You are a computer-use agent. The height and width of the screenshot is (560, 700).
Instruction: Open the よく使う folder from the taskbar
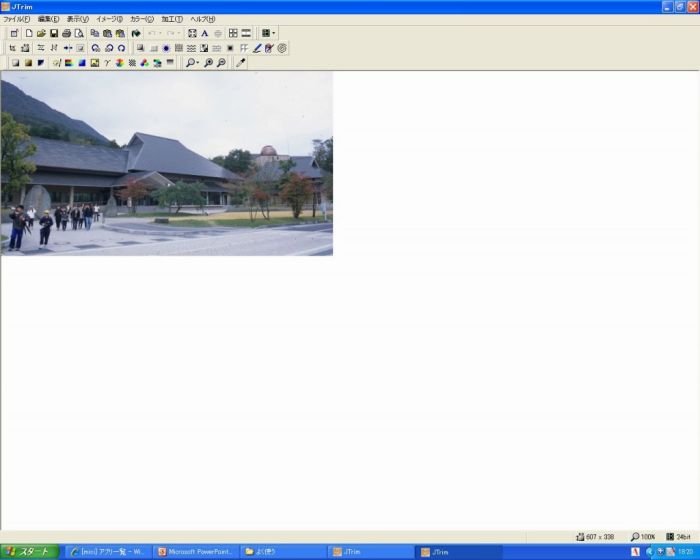(x=283, y=551)
